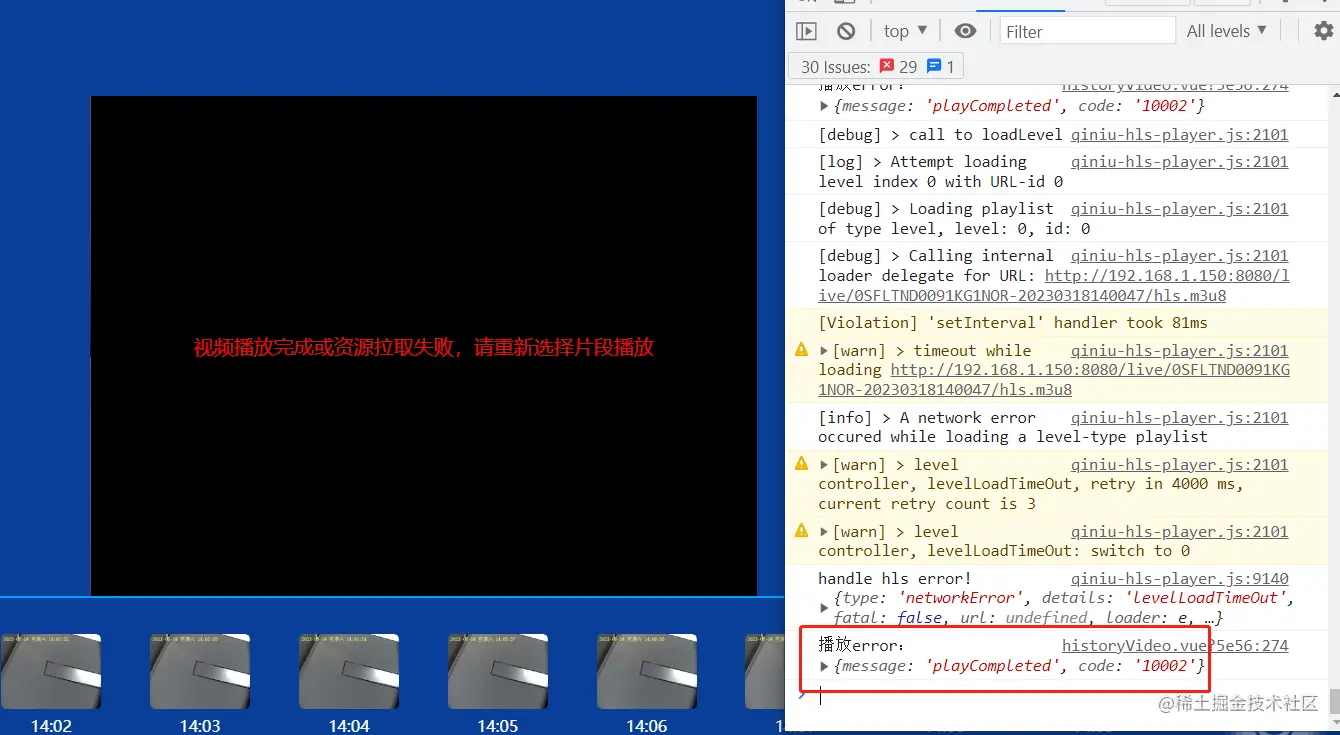Focus the console Filter input field
This screenshot has width=1340, height=735.
click(x=1087, y=31)
